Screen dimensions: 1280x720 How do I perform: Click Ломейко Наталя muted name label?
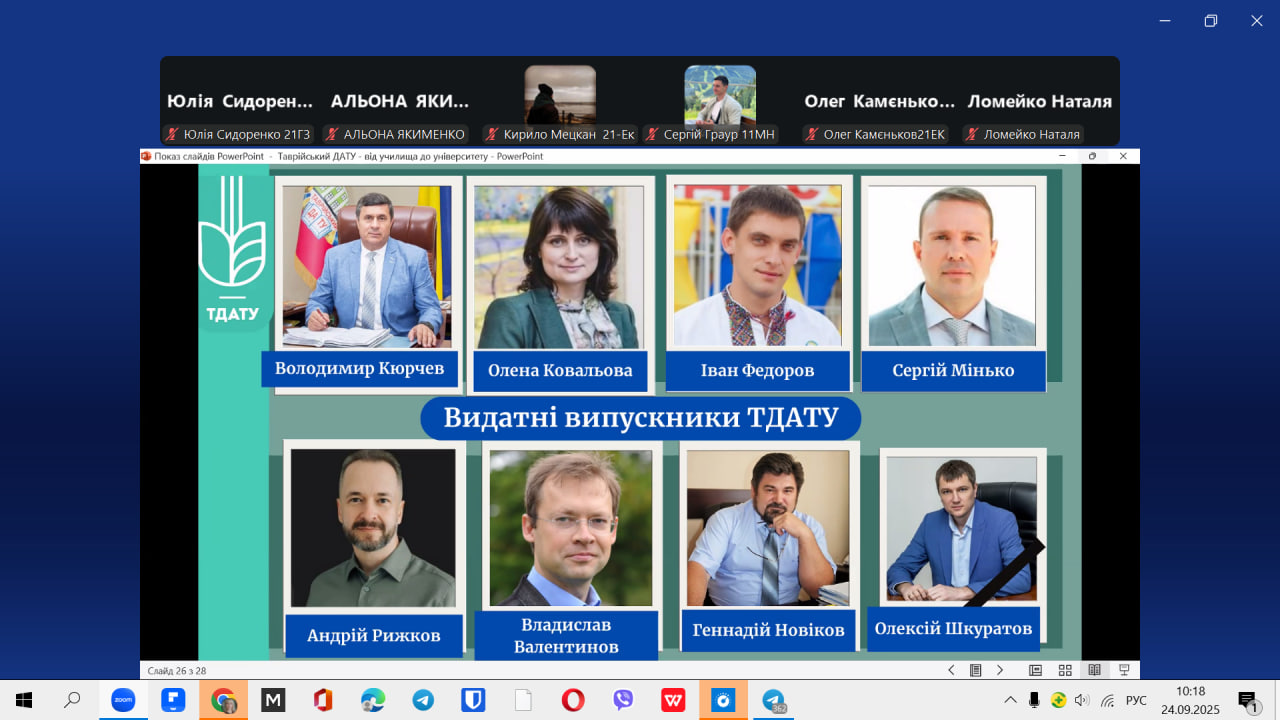click(x=1023, y=134)
